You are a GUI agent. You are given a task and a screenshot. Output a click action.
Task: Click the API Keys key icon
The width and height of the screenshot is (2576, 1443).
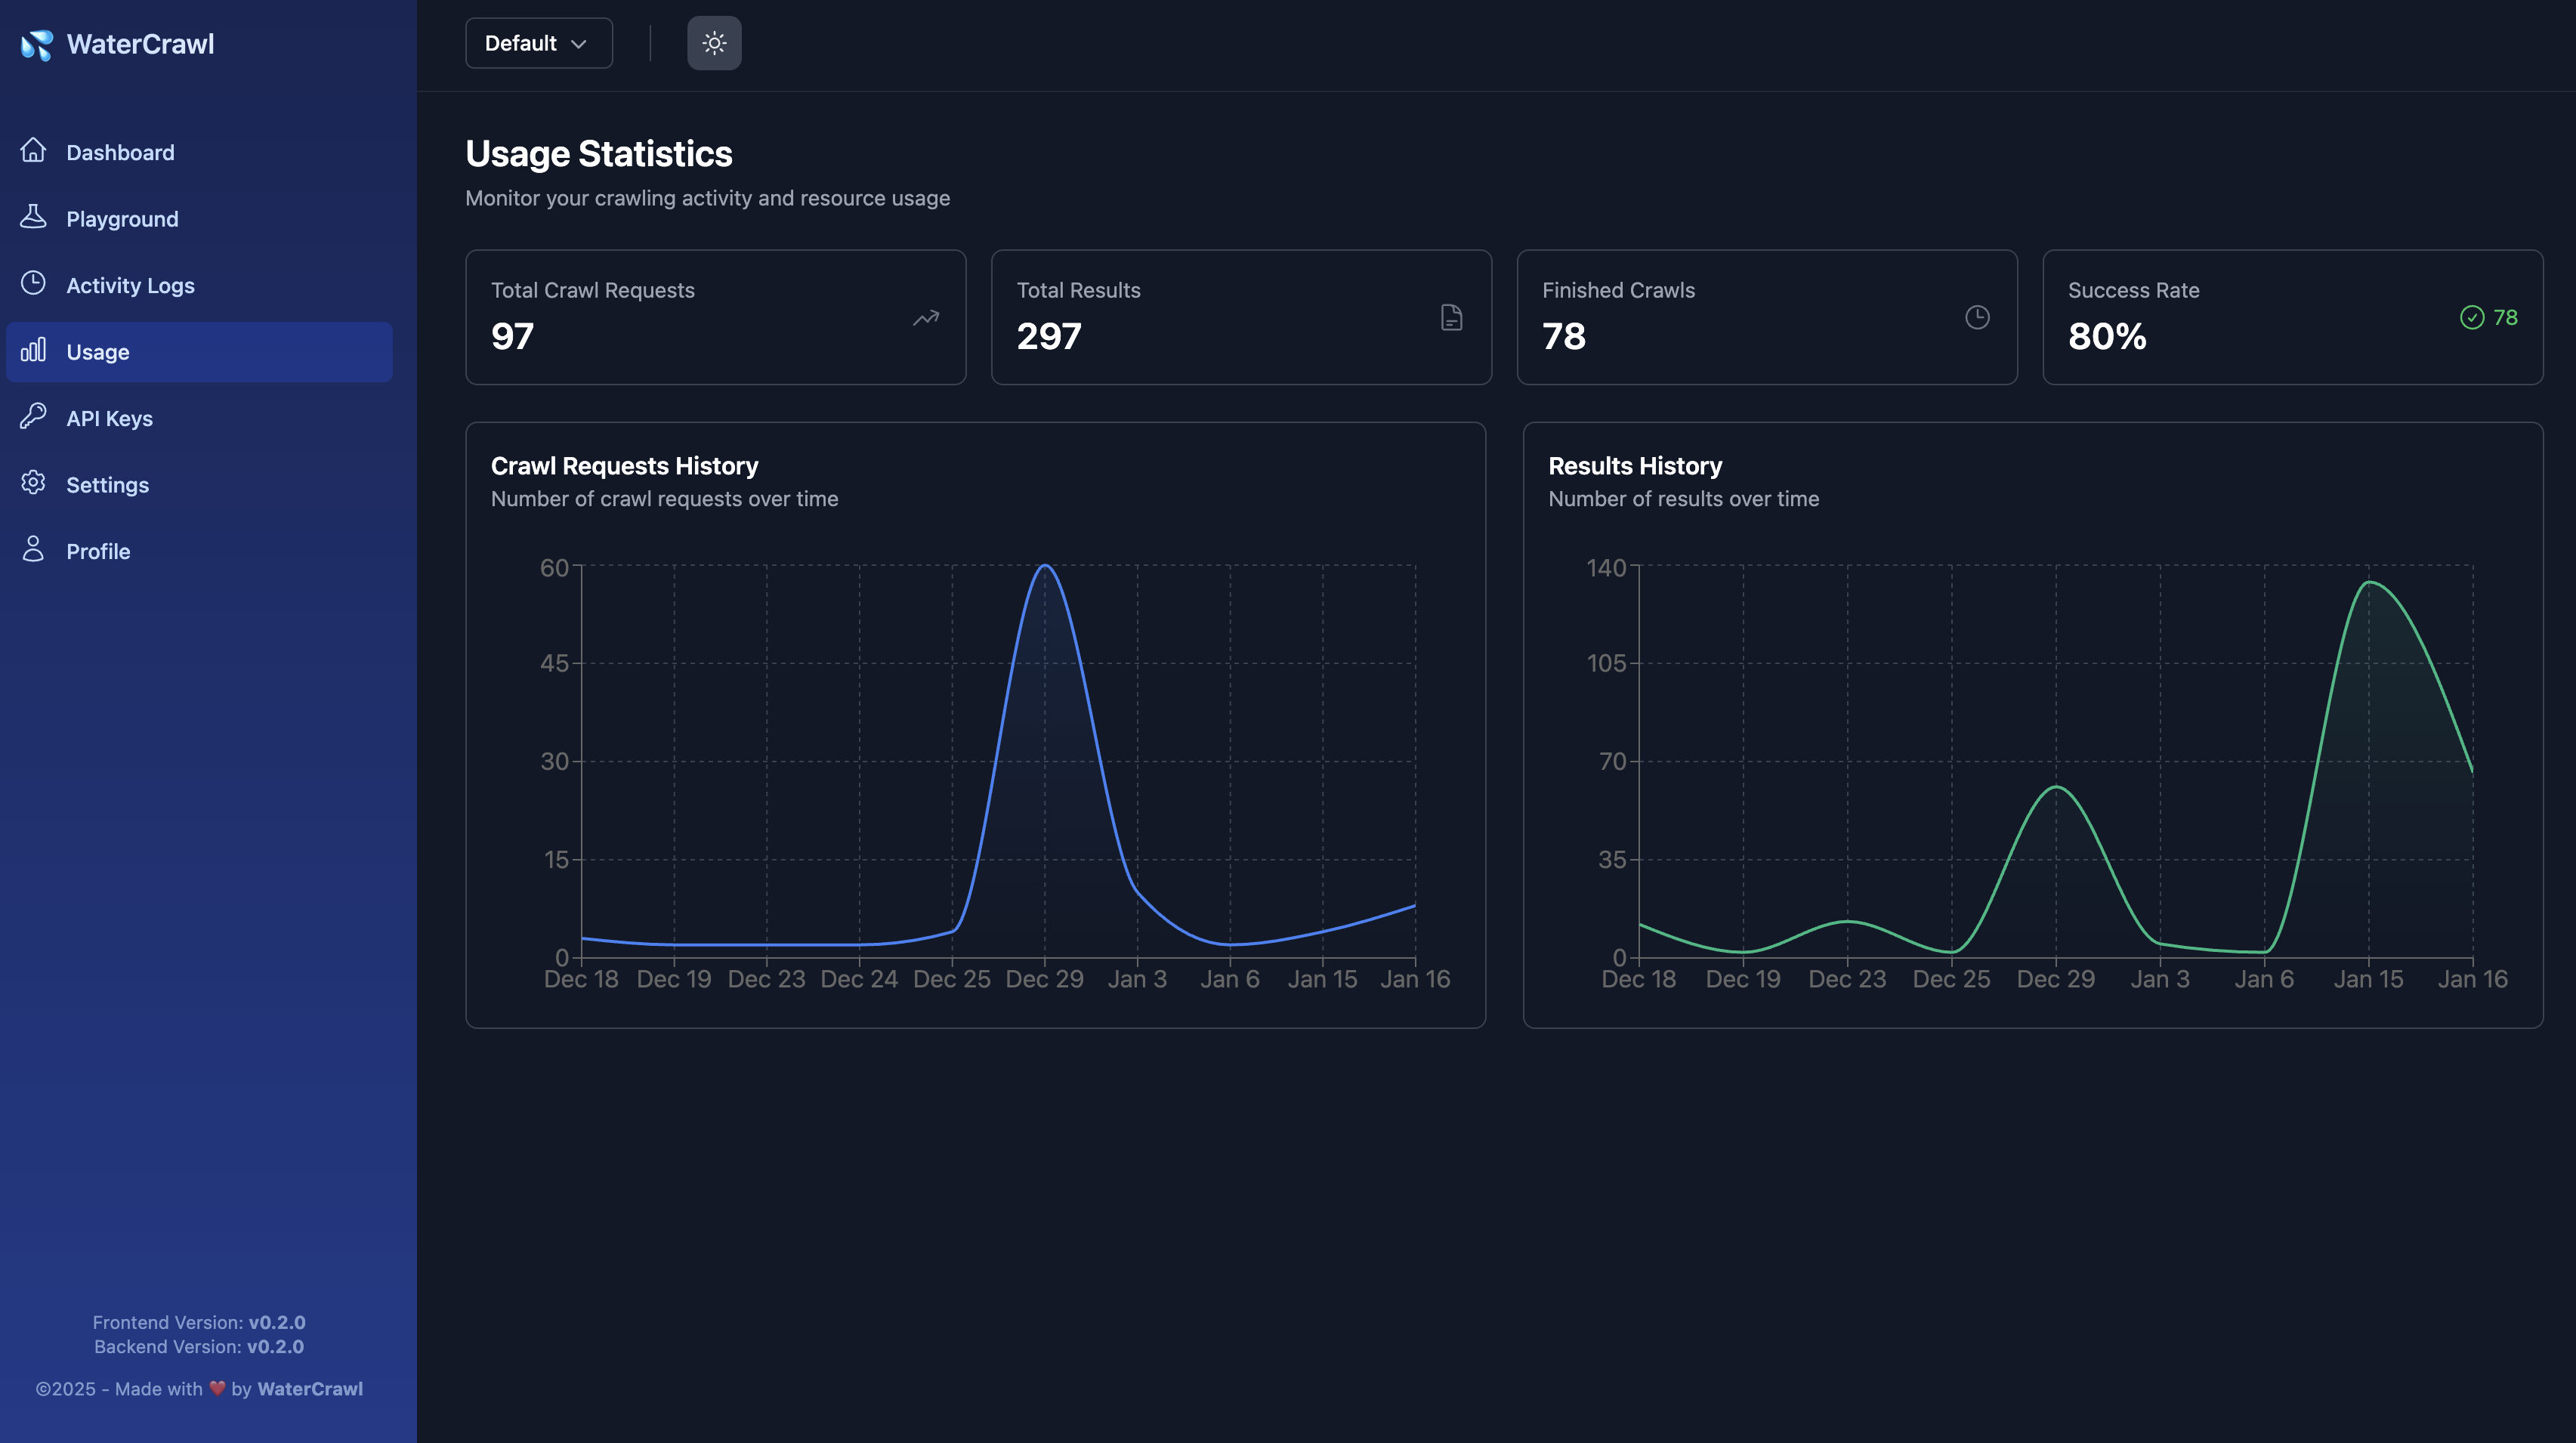point(33,416)
